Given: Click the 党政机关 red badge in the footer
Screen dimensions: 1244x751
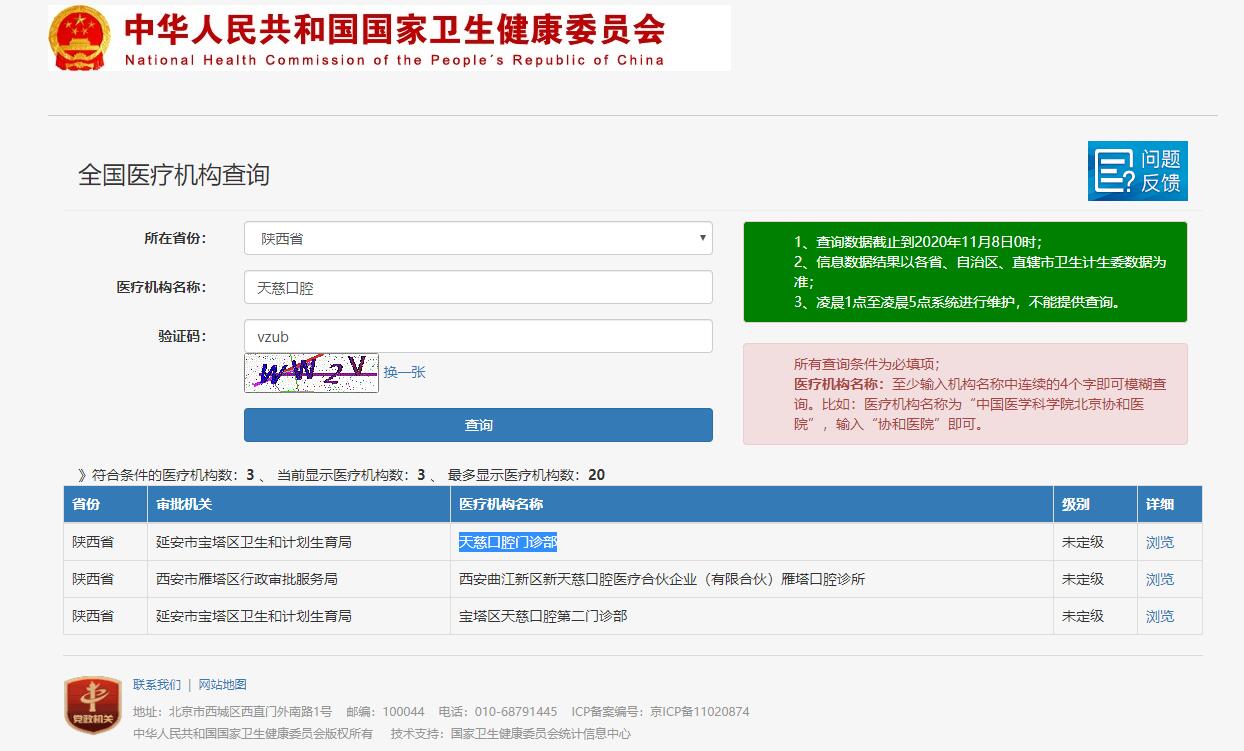Looking at the screenshot, I should click(x=92, y=706).
